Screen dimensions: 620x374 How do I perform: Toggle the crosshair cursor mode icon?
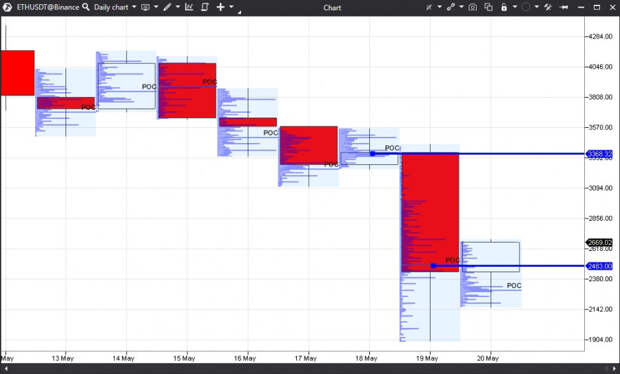click(429, 7)
